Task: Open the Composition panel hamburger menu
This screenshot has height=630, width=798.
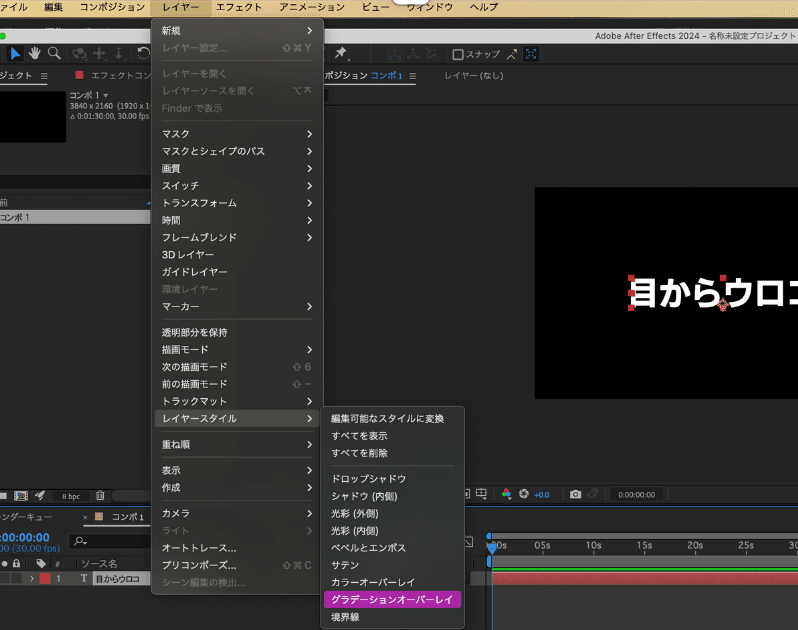Action: pyautogui.click(x=413, y=76)
